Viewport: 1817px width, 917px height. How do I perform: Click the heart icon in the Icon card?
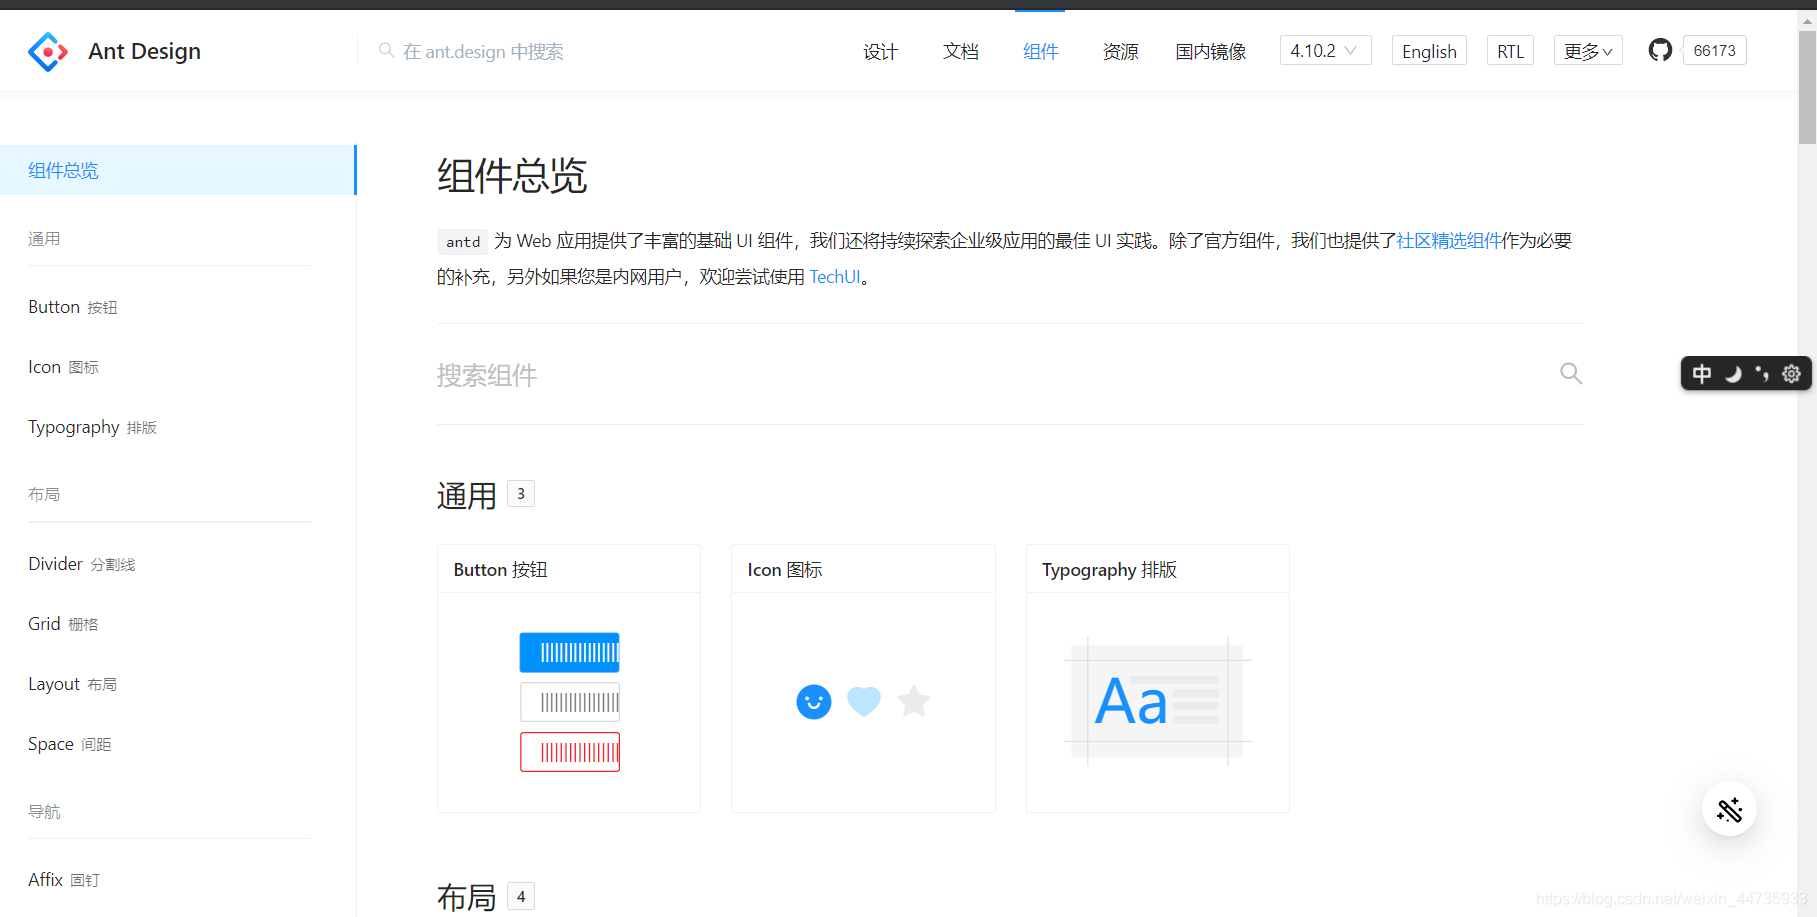point(864,702)
